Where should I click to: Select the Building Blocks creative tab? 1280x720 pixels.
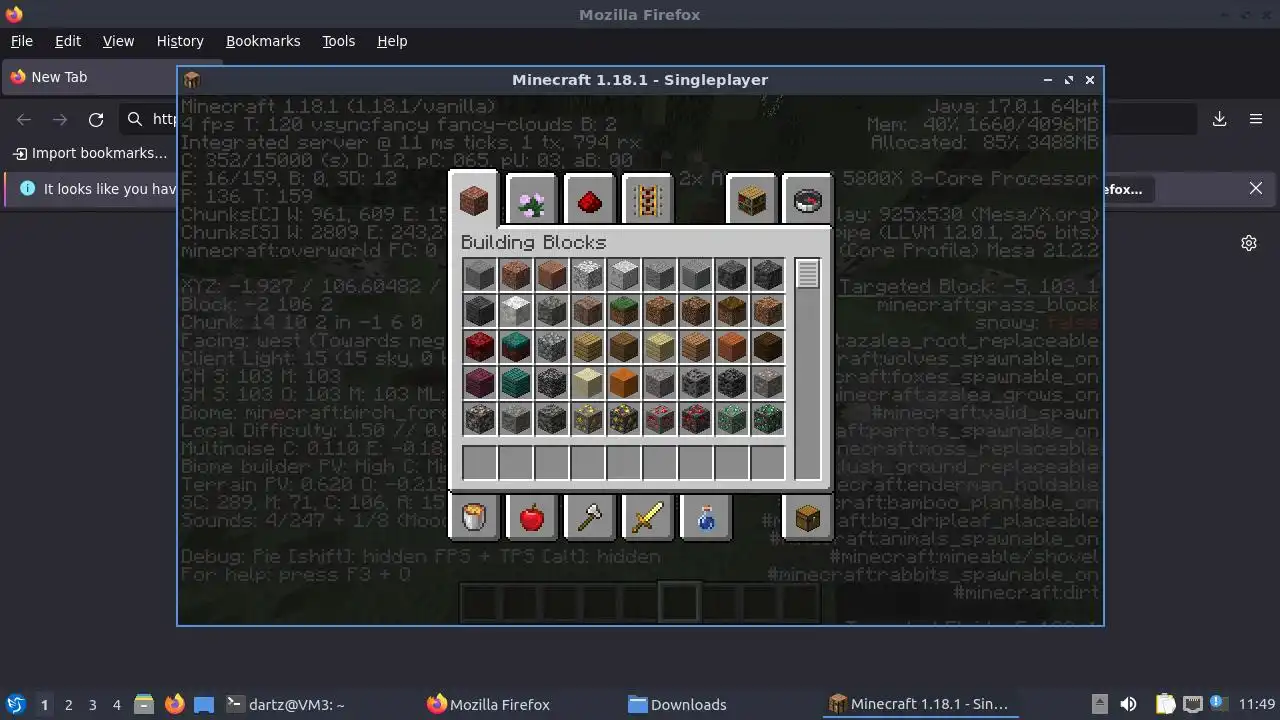pos(474,198)
